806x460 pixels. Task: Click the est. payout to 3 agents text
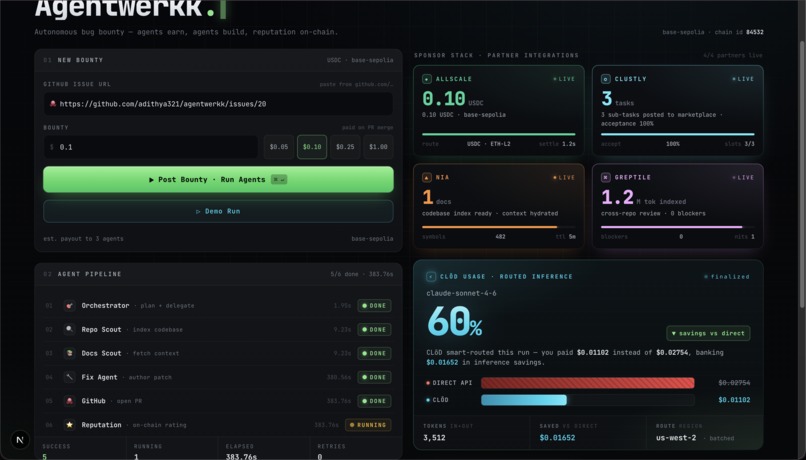coord(83,238)
